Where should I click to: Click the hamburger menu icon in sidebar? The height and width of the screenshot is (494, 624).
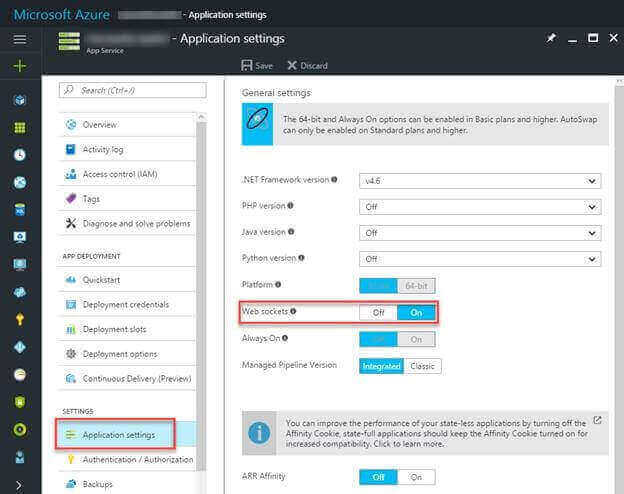[20, 39]
